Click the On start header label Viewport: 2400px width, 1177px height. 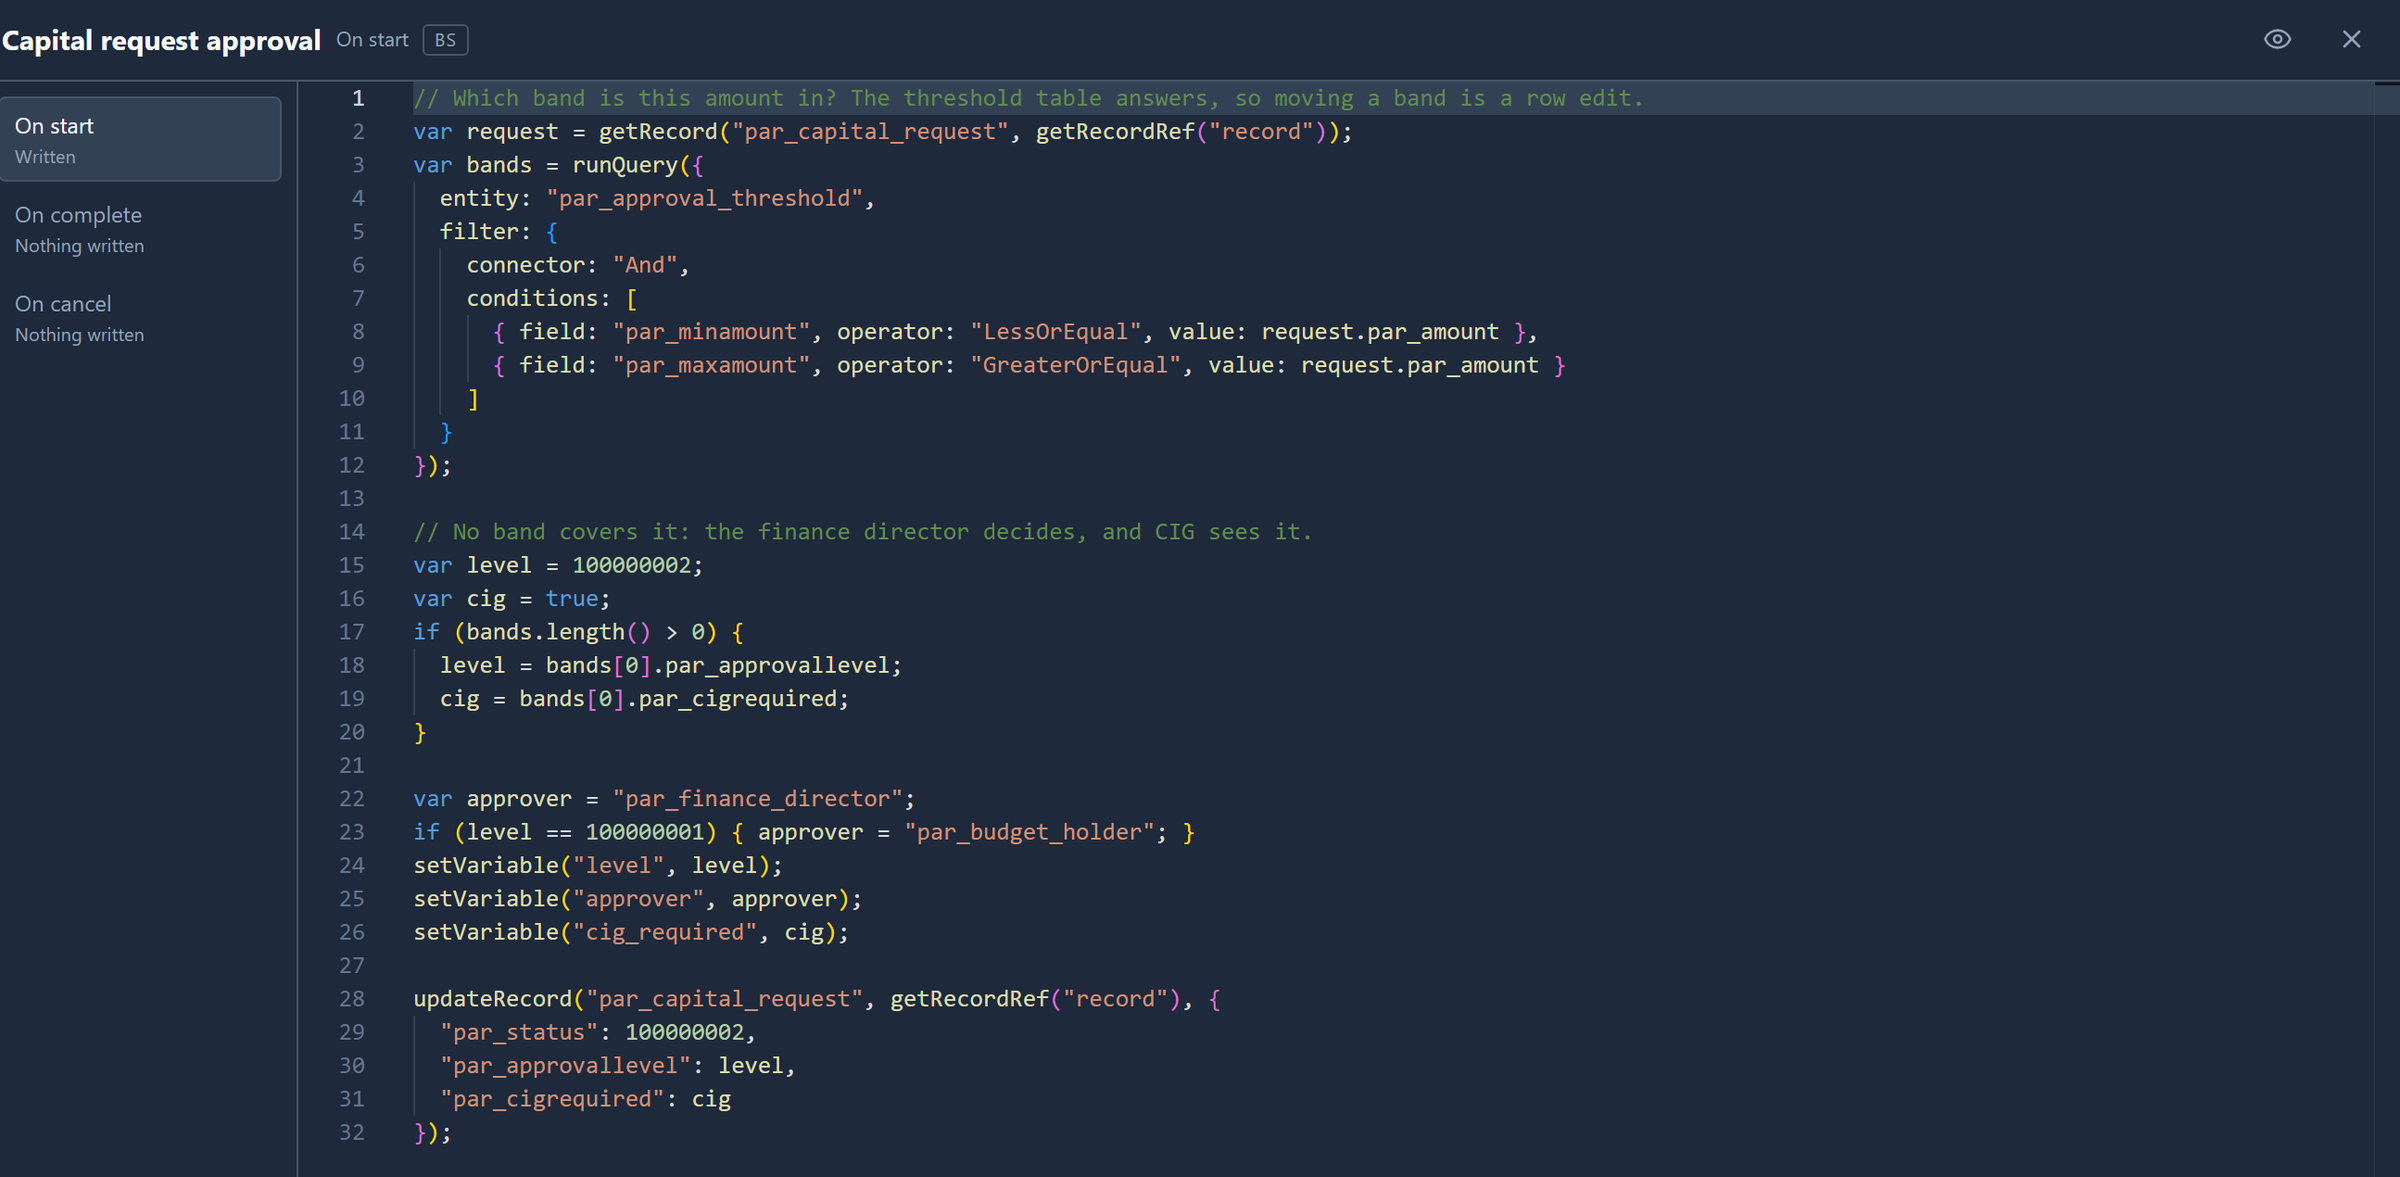tap(372, 40)
